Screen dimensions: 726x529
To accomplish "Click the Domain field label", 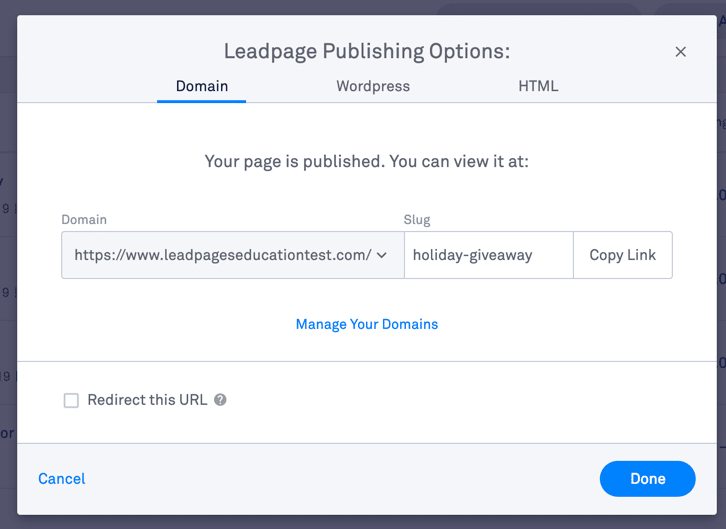I will click(84, 219).
